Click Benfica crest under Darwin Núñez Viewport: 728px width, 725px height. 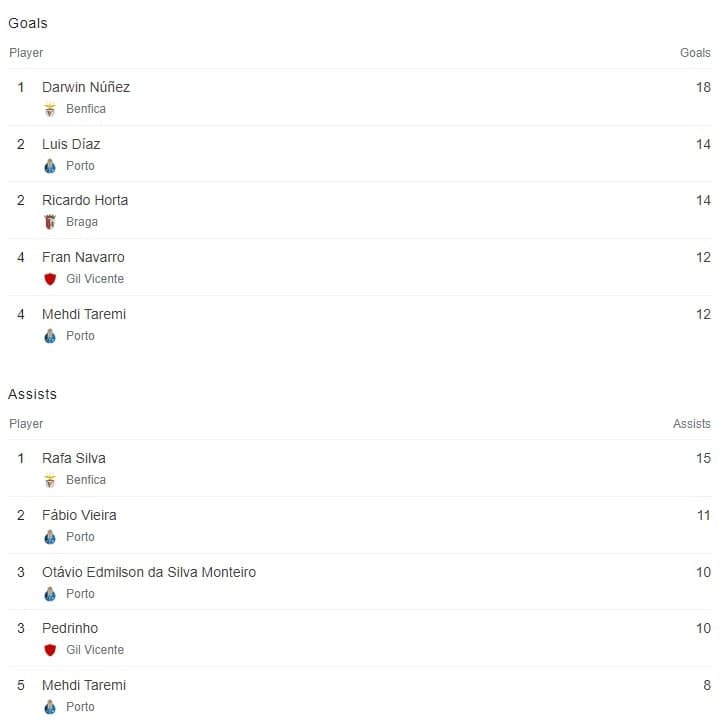[x=50, y=109]
